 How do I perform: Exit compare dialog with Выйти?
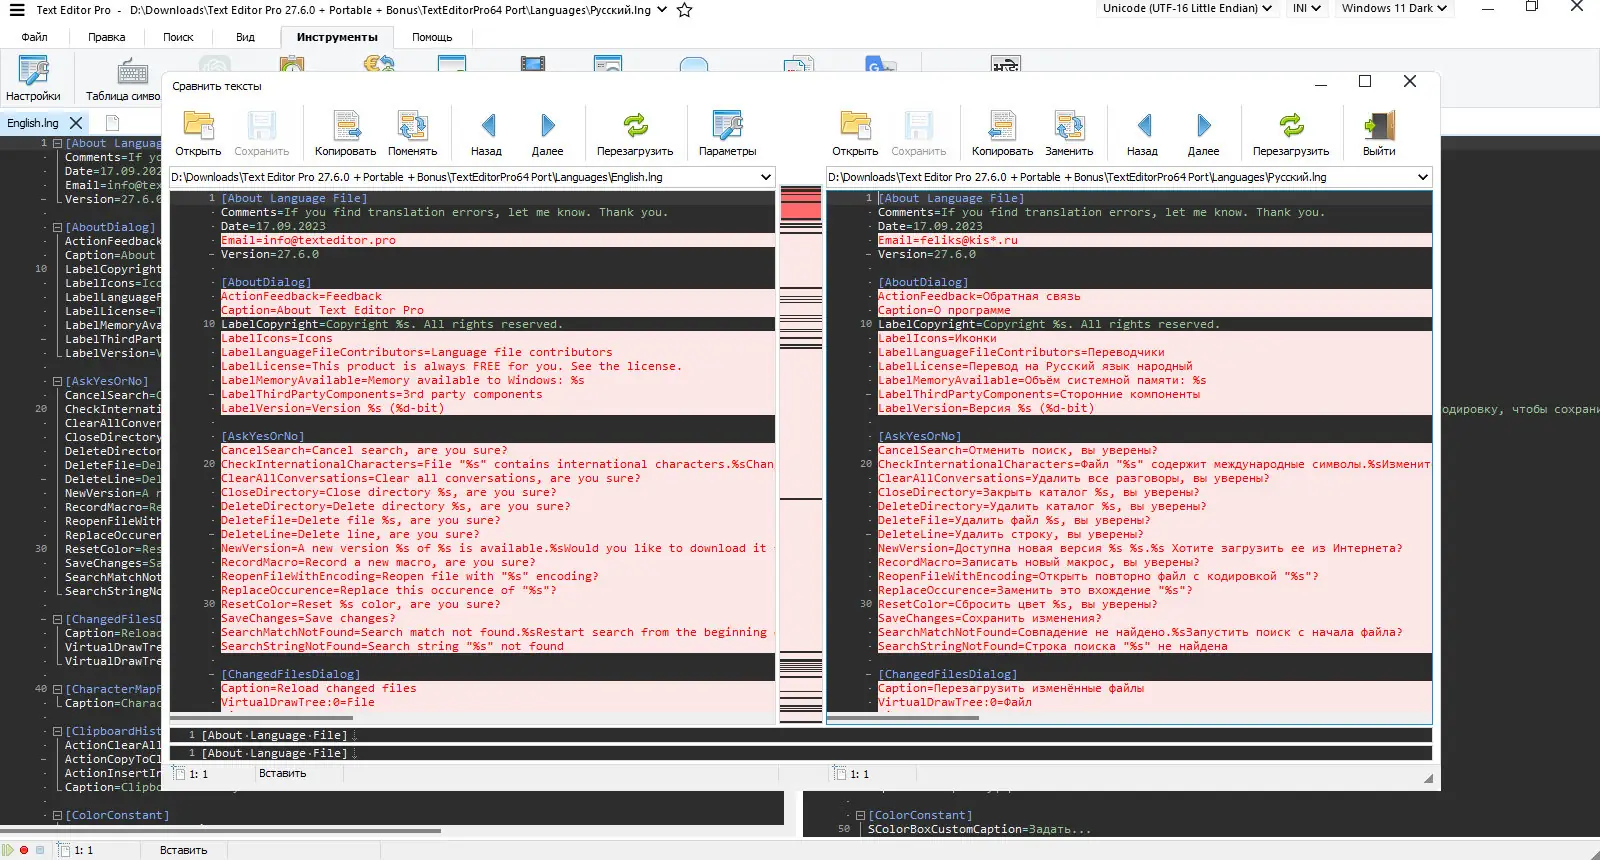pyautogui.click(x=1379, y=133)
